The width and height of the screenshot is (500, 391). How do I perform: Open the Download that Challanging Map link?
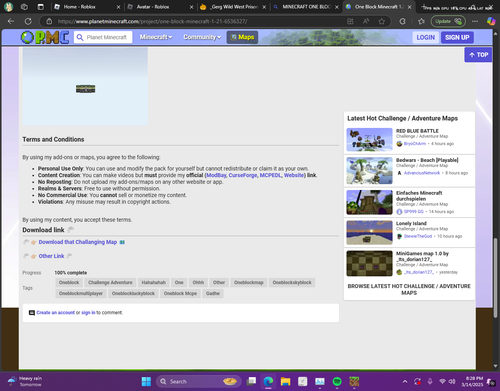click(78, 242)
